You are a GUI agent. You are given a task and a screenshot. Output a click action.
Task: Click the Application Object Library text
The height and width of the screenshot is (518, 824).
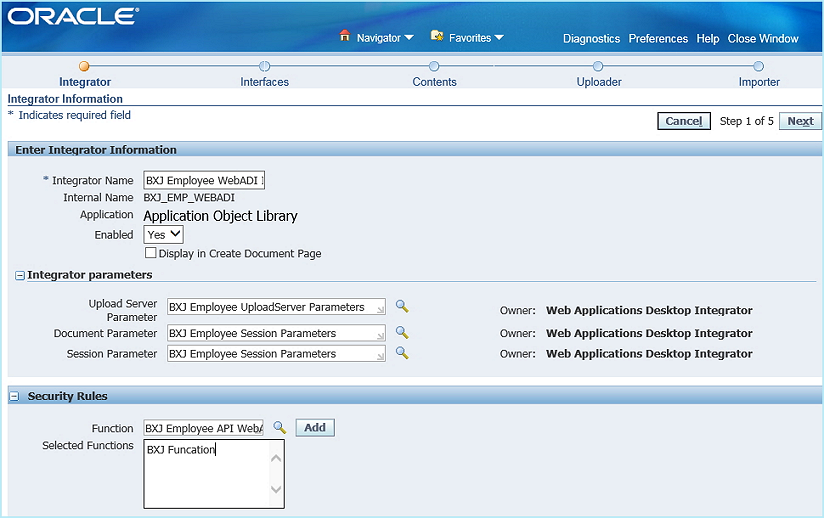[x=220, y=216]
